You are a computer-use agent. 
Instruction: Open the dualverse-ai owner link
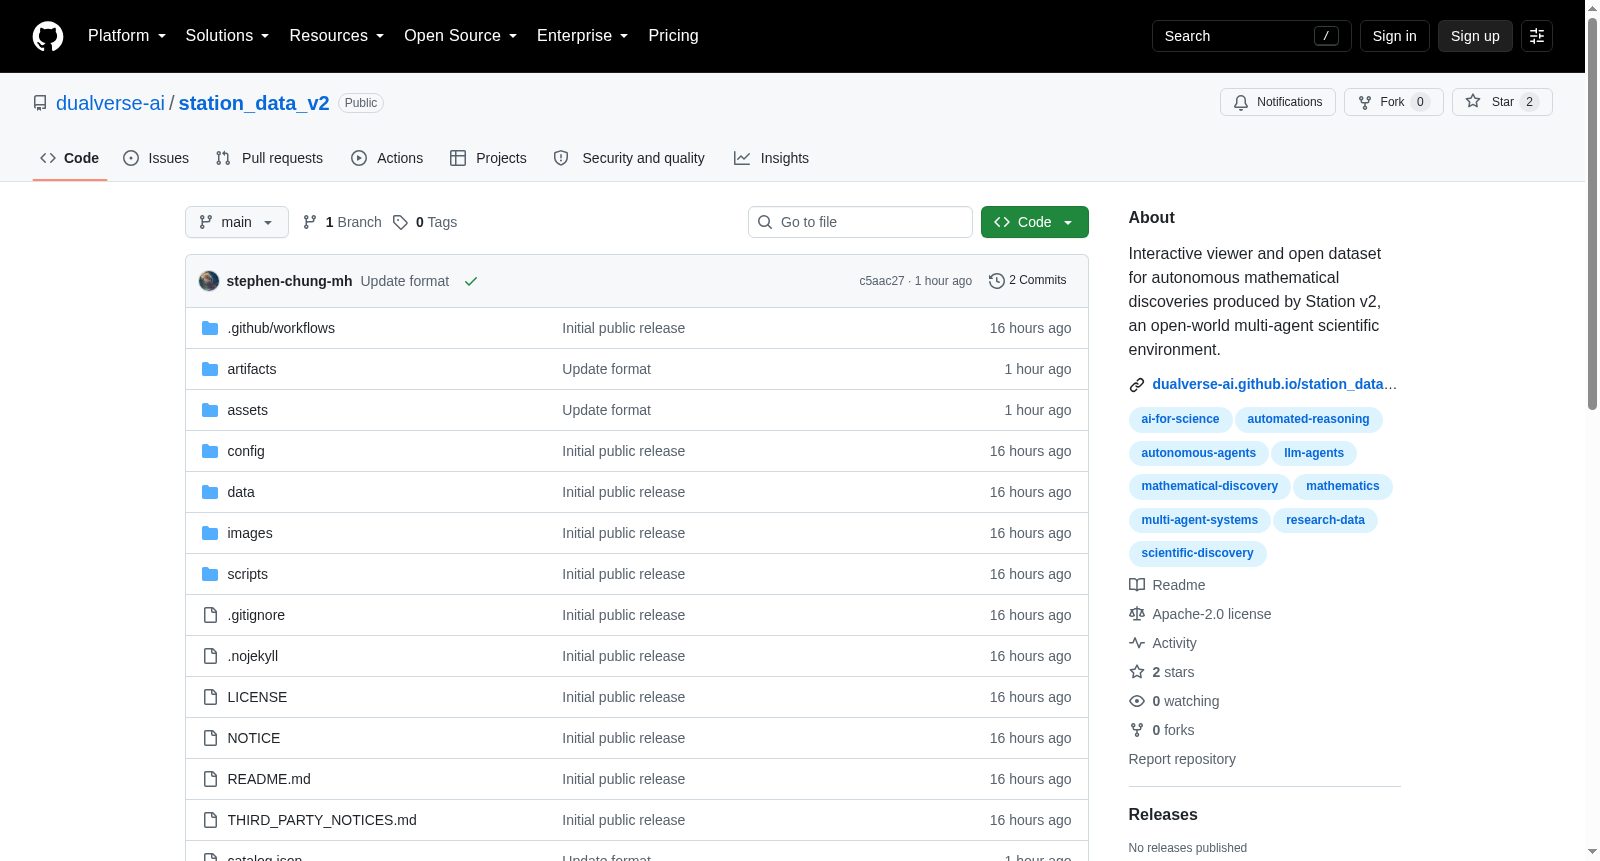pyautogui.click(x=110, y=103)
